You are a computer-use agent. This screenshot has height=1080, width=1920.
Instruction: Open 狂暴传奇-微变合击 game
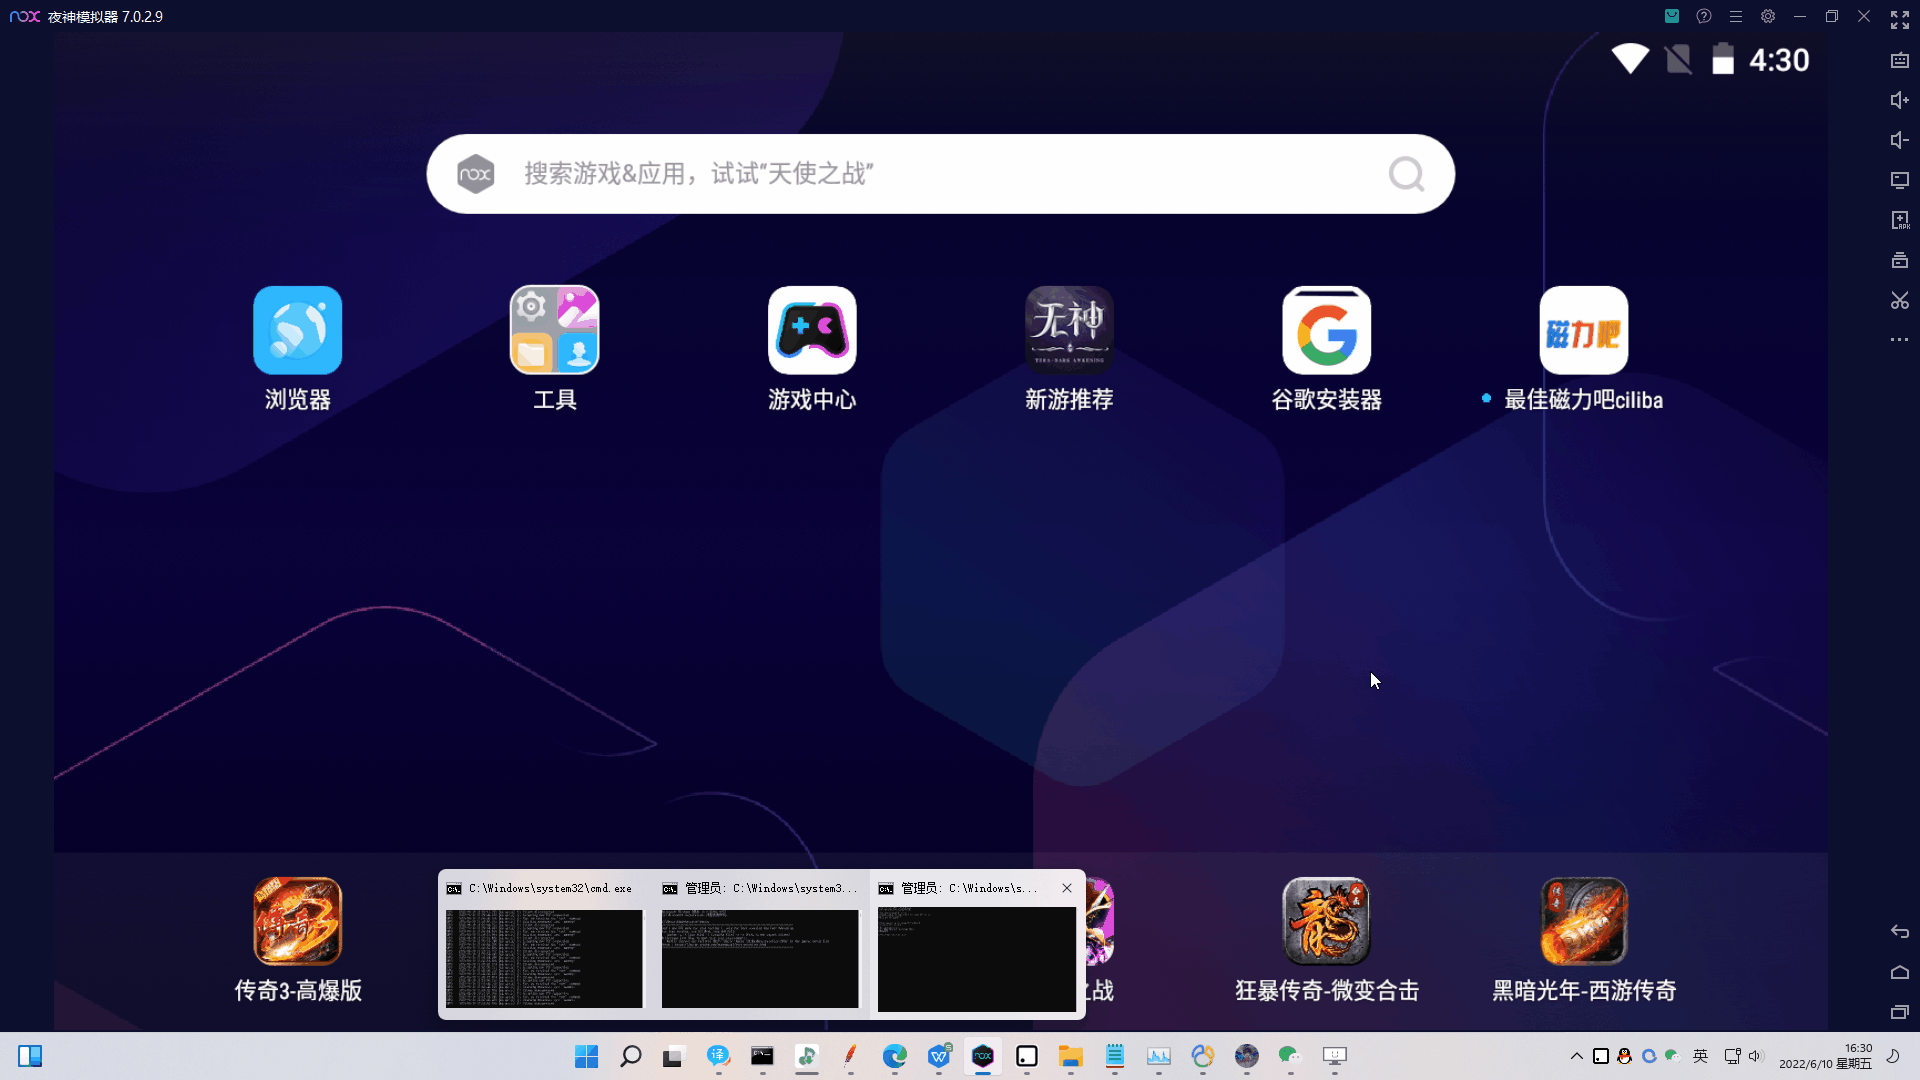(1326, 921)
